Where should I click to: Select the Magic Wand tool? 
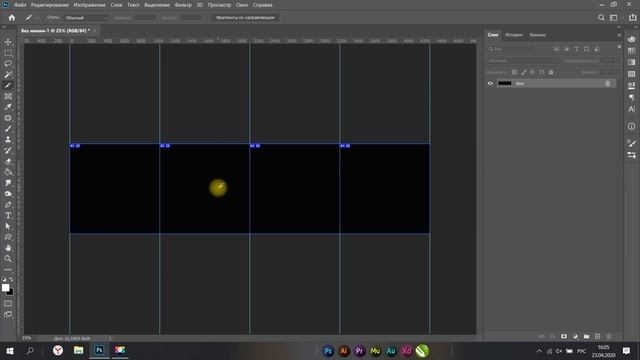tap(8, 75)
